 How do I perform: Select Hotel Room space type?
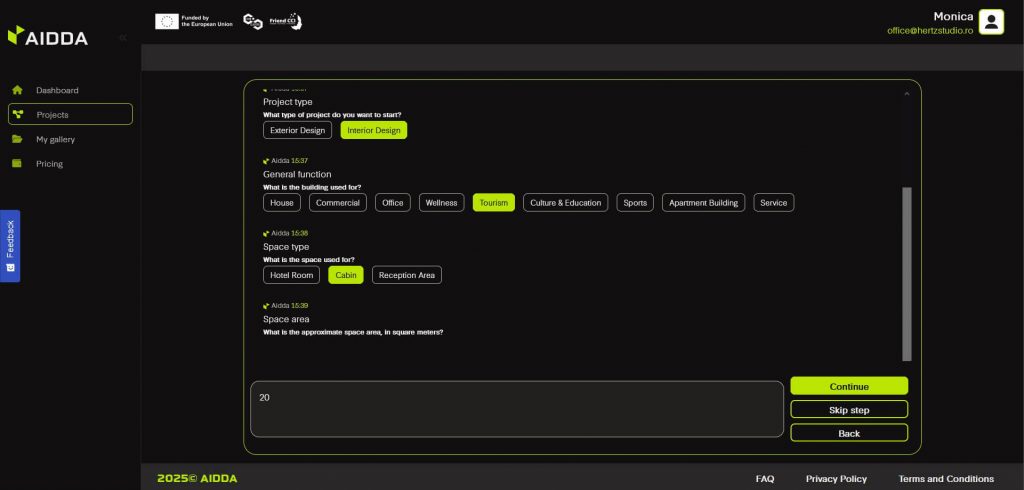[x=292, y=275]
